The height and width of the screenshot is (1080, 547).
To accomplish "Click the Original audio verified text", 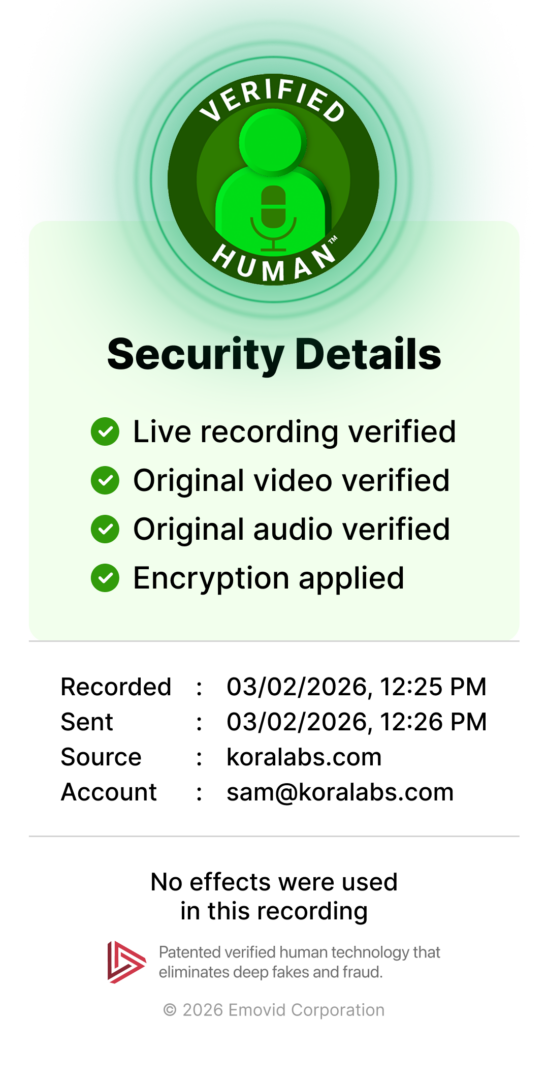I will [x=291, y=529].
